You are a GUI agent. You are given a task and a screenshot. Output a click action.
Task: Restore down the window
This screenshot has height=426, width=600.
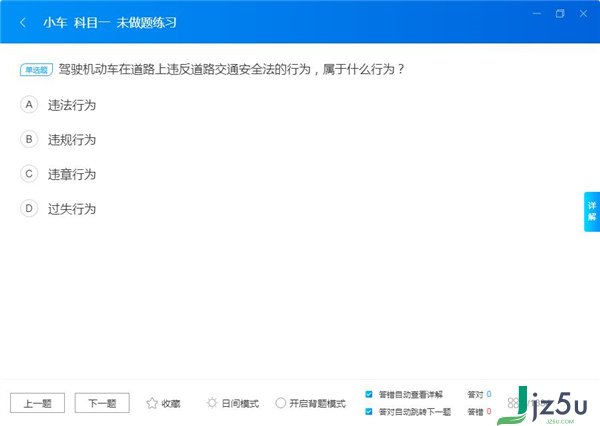pos(560,14)
